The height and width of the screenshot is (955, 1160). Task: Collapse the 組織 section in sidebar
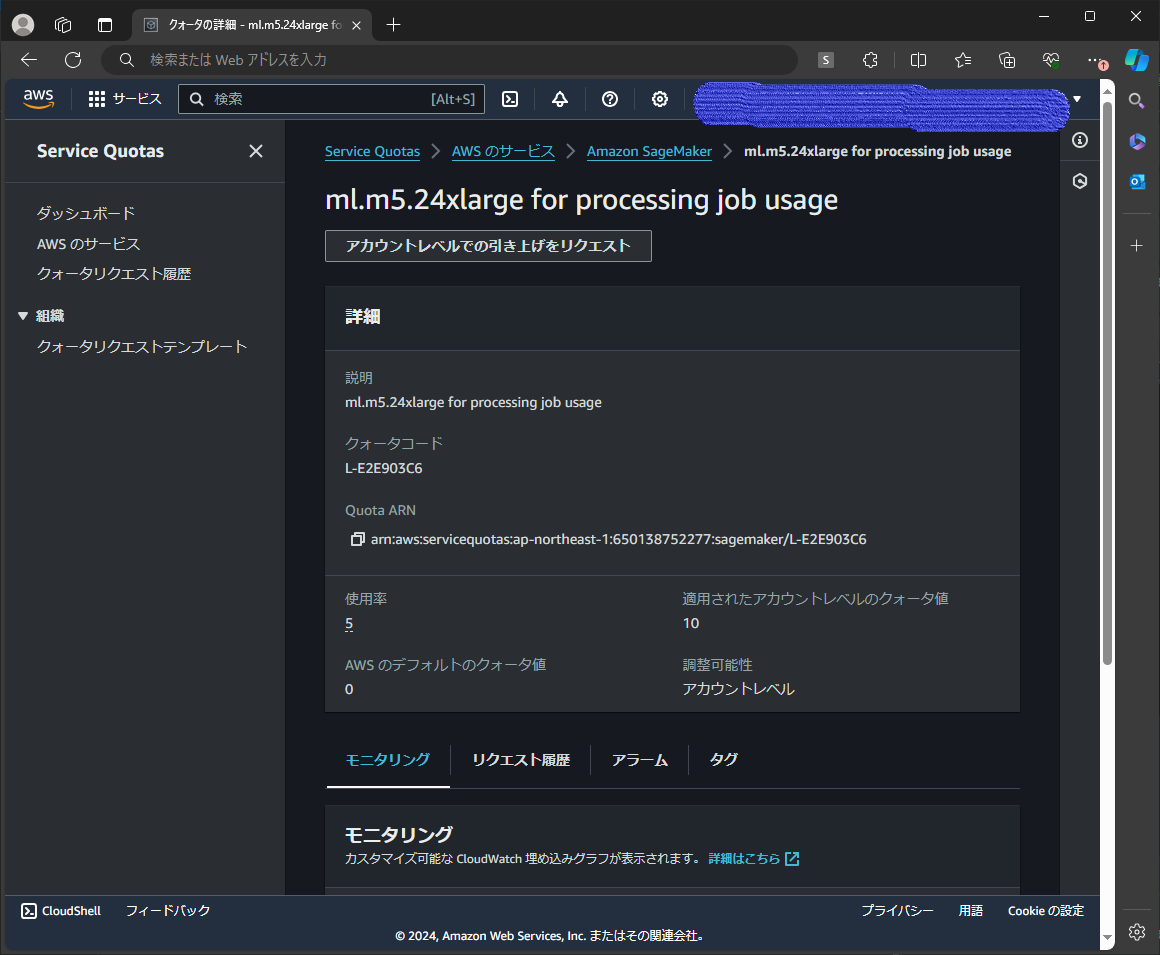pos(23,316)
